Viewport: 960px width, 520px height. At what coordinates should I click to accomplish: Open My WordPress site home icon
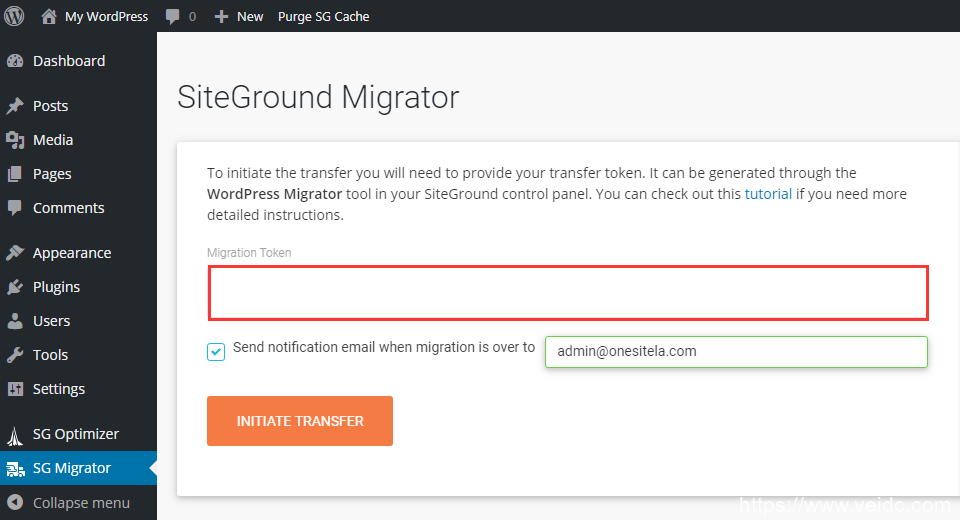pos(49,16)
